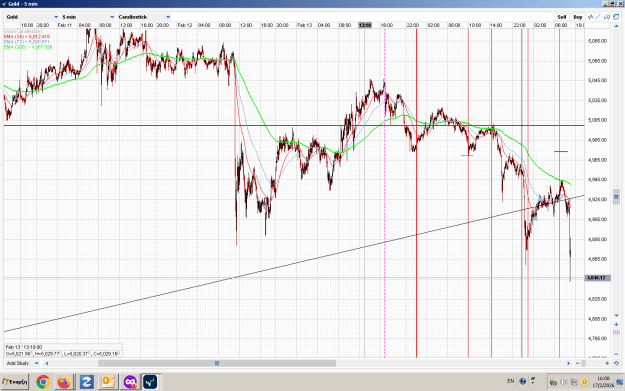Click the horizontal chart scrollbar thumb
This screenshot has height=391, width=625.
217,363
